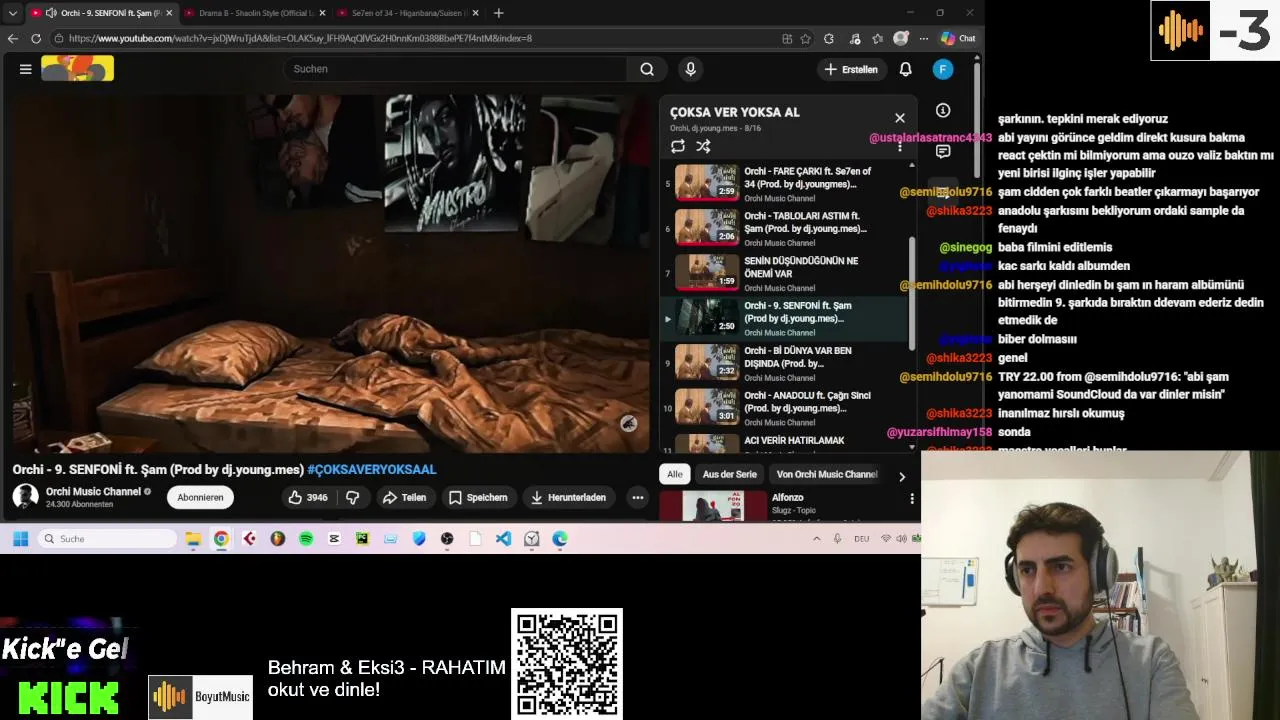Toggle playlist shuffle mode
This screenshot has width=1280, height=720.
tap(703, 146)
